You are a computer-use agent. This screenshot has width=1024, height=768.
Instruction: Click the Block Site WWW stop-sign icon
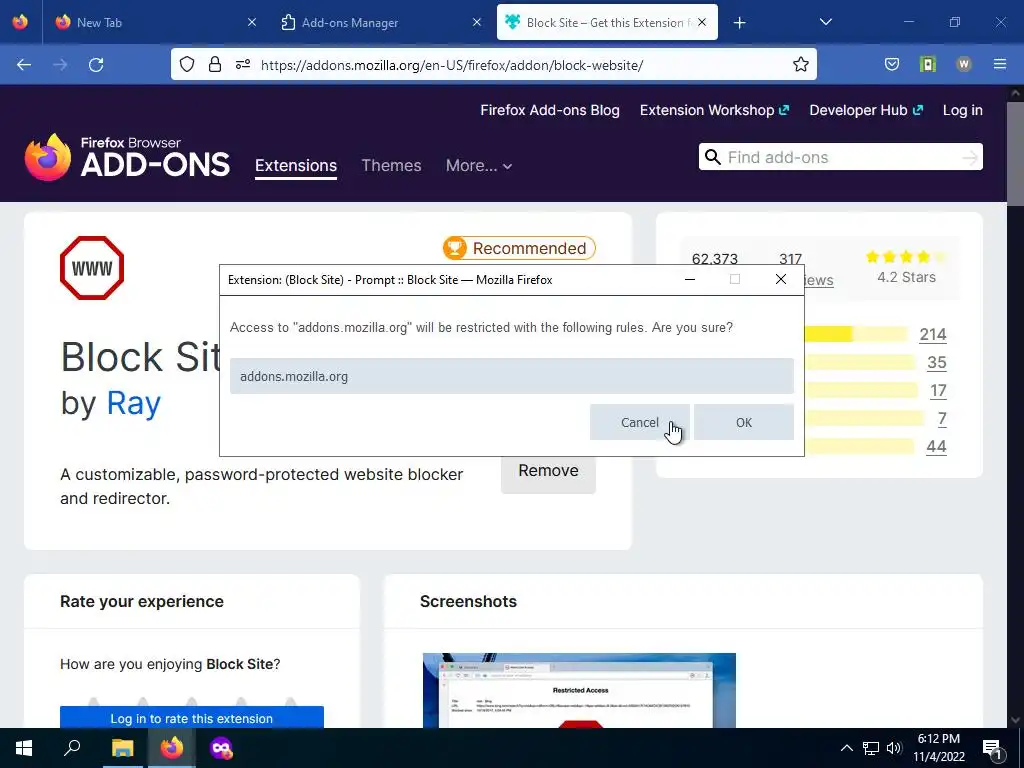[92, 268]
